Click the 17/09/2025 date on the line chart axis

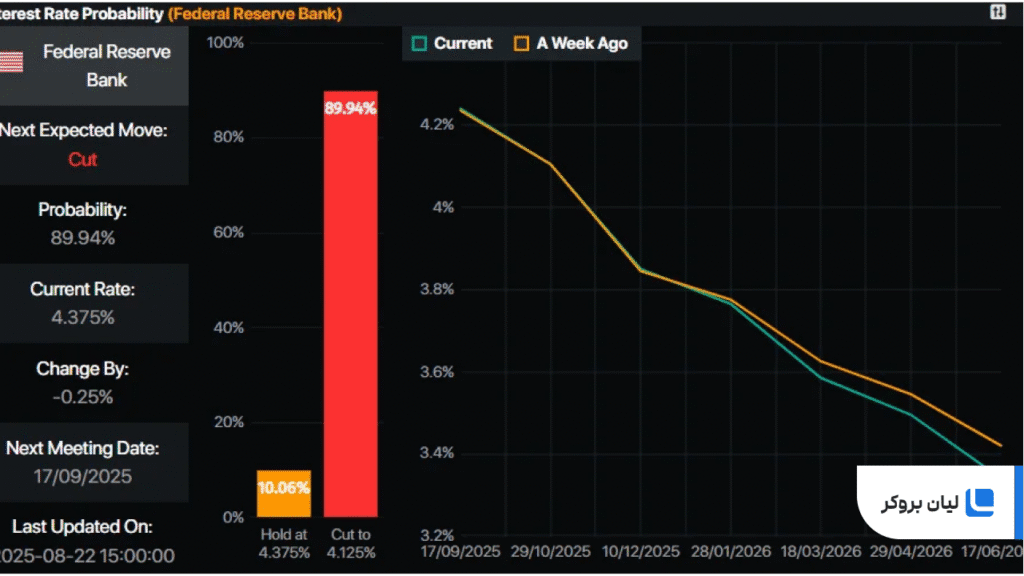(460, 552)
